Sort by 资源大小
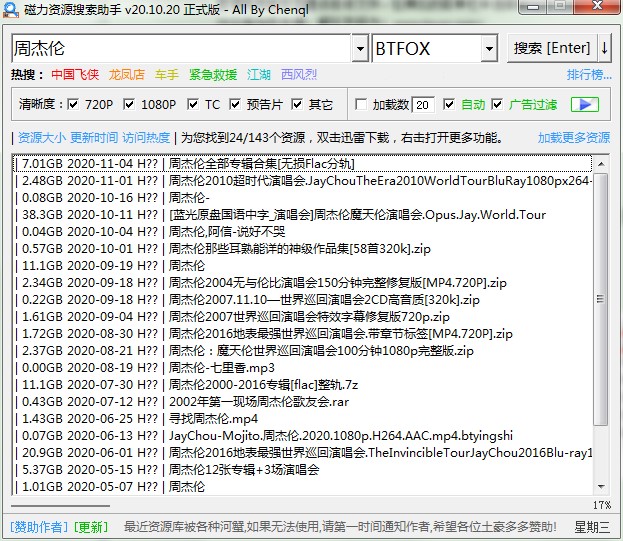623x541 pixels. pyautogui.click(x=42, y=138)
